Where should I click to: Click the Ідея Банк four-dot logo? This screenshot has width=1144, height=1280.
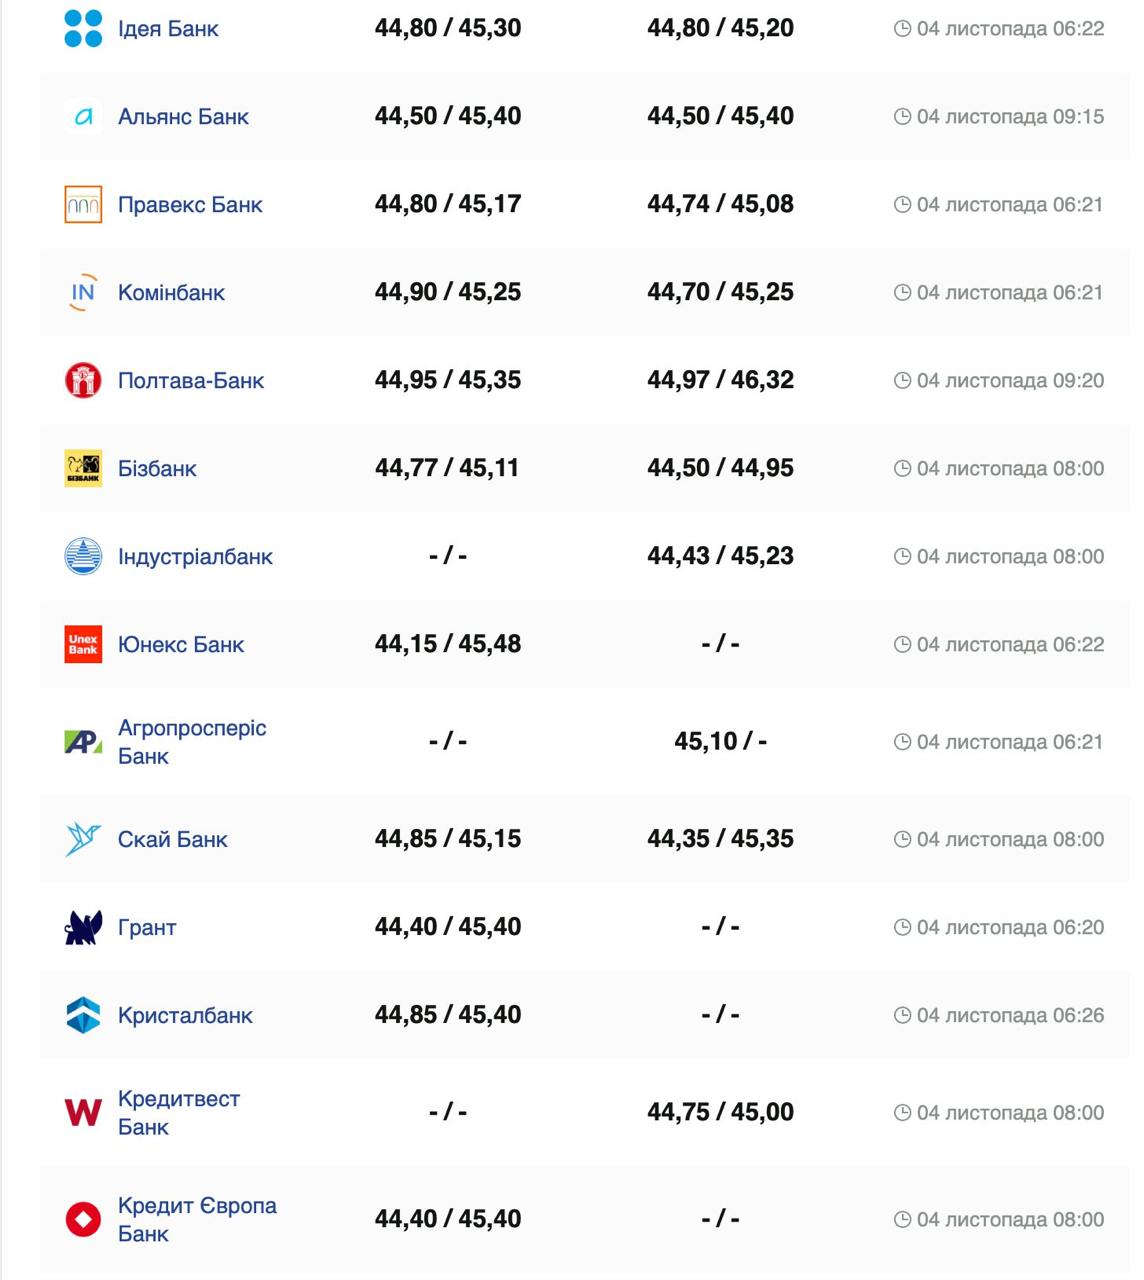(83, 28)
